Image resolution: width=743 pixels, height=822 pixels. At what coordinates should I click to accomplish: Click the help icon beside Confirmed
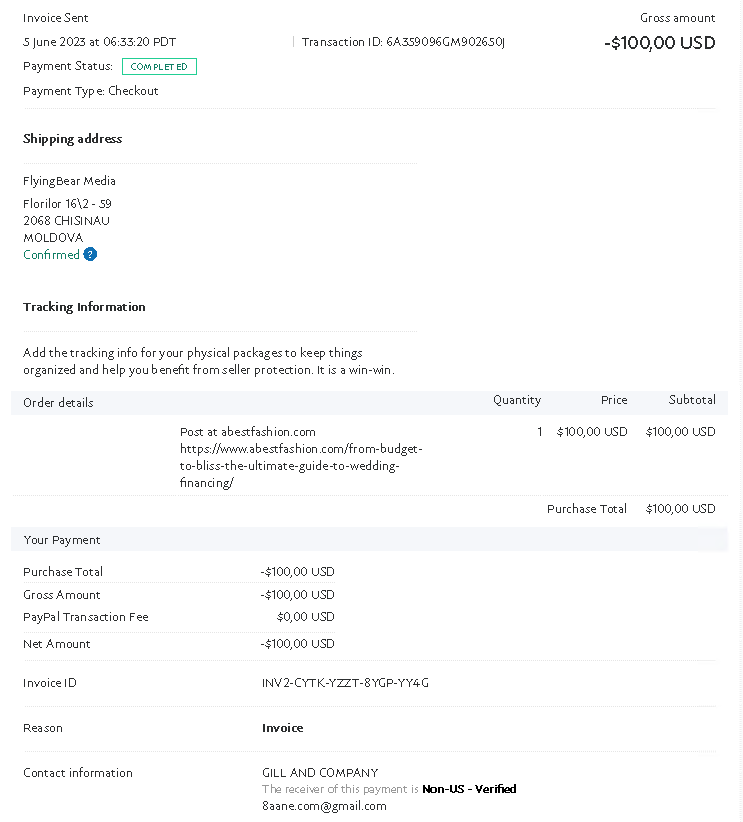[x=90, y=255]
